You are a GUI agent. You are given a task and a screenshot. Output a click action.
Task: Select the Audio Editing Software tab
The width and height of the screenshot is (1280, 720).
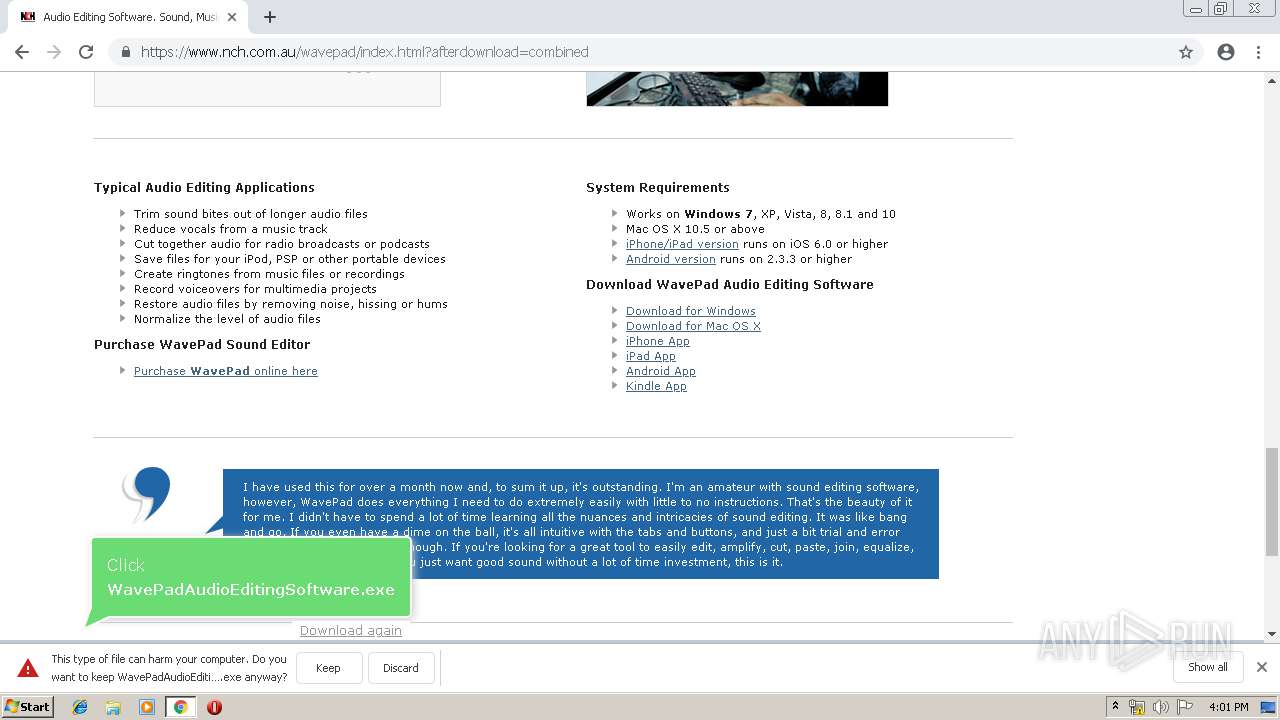click(128, 17)
